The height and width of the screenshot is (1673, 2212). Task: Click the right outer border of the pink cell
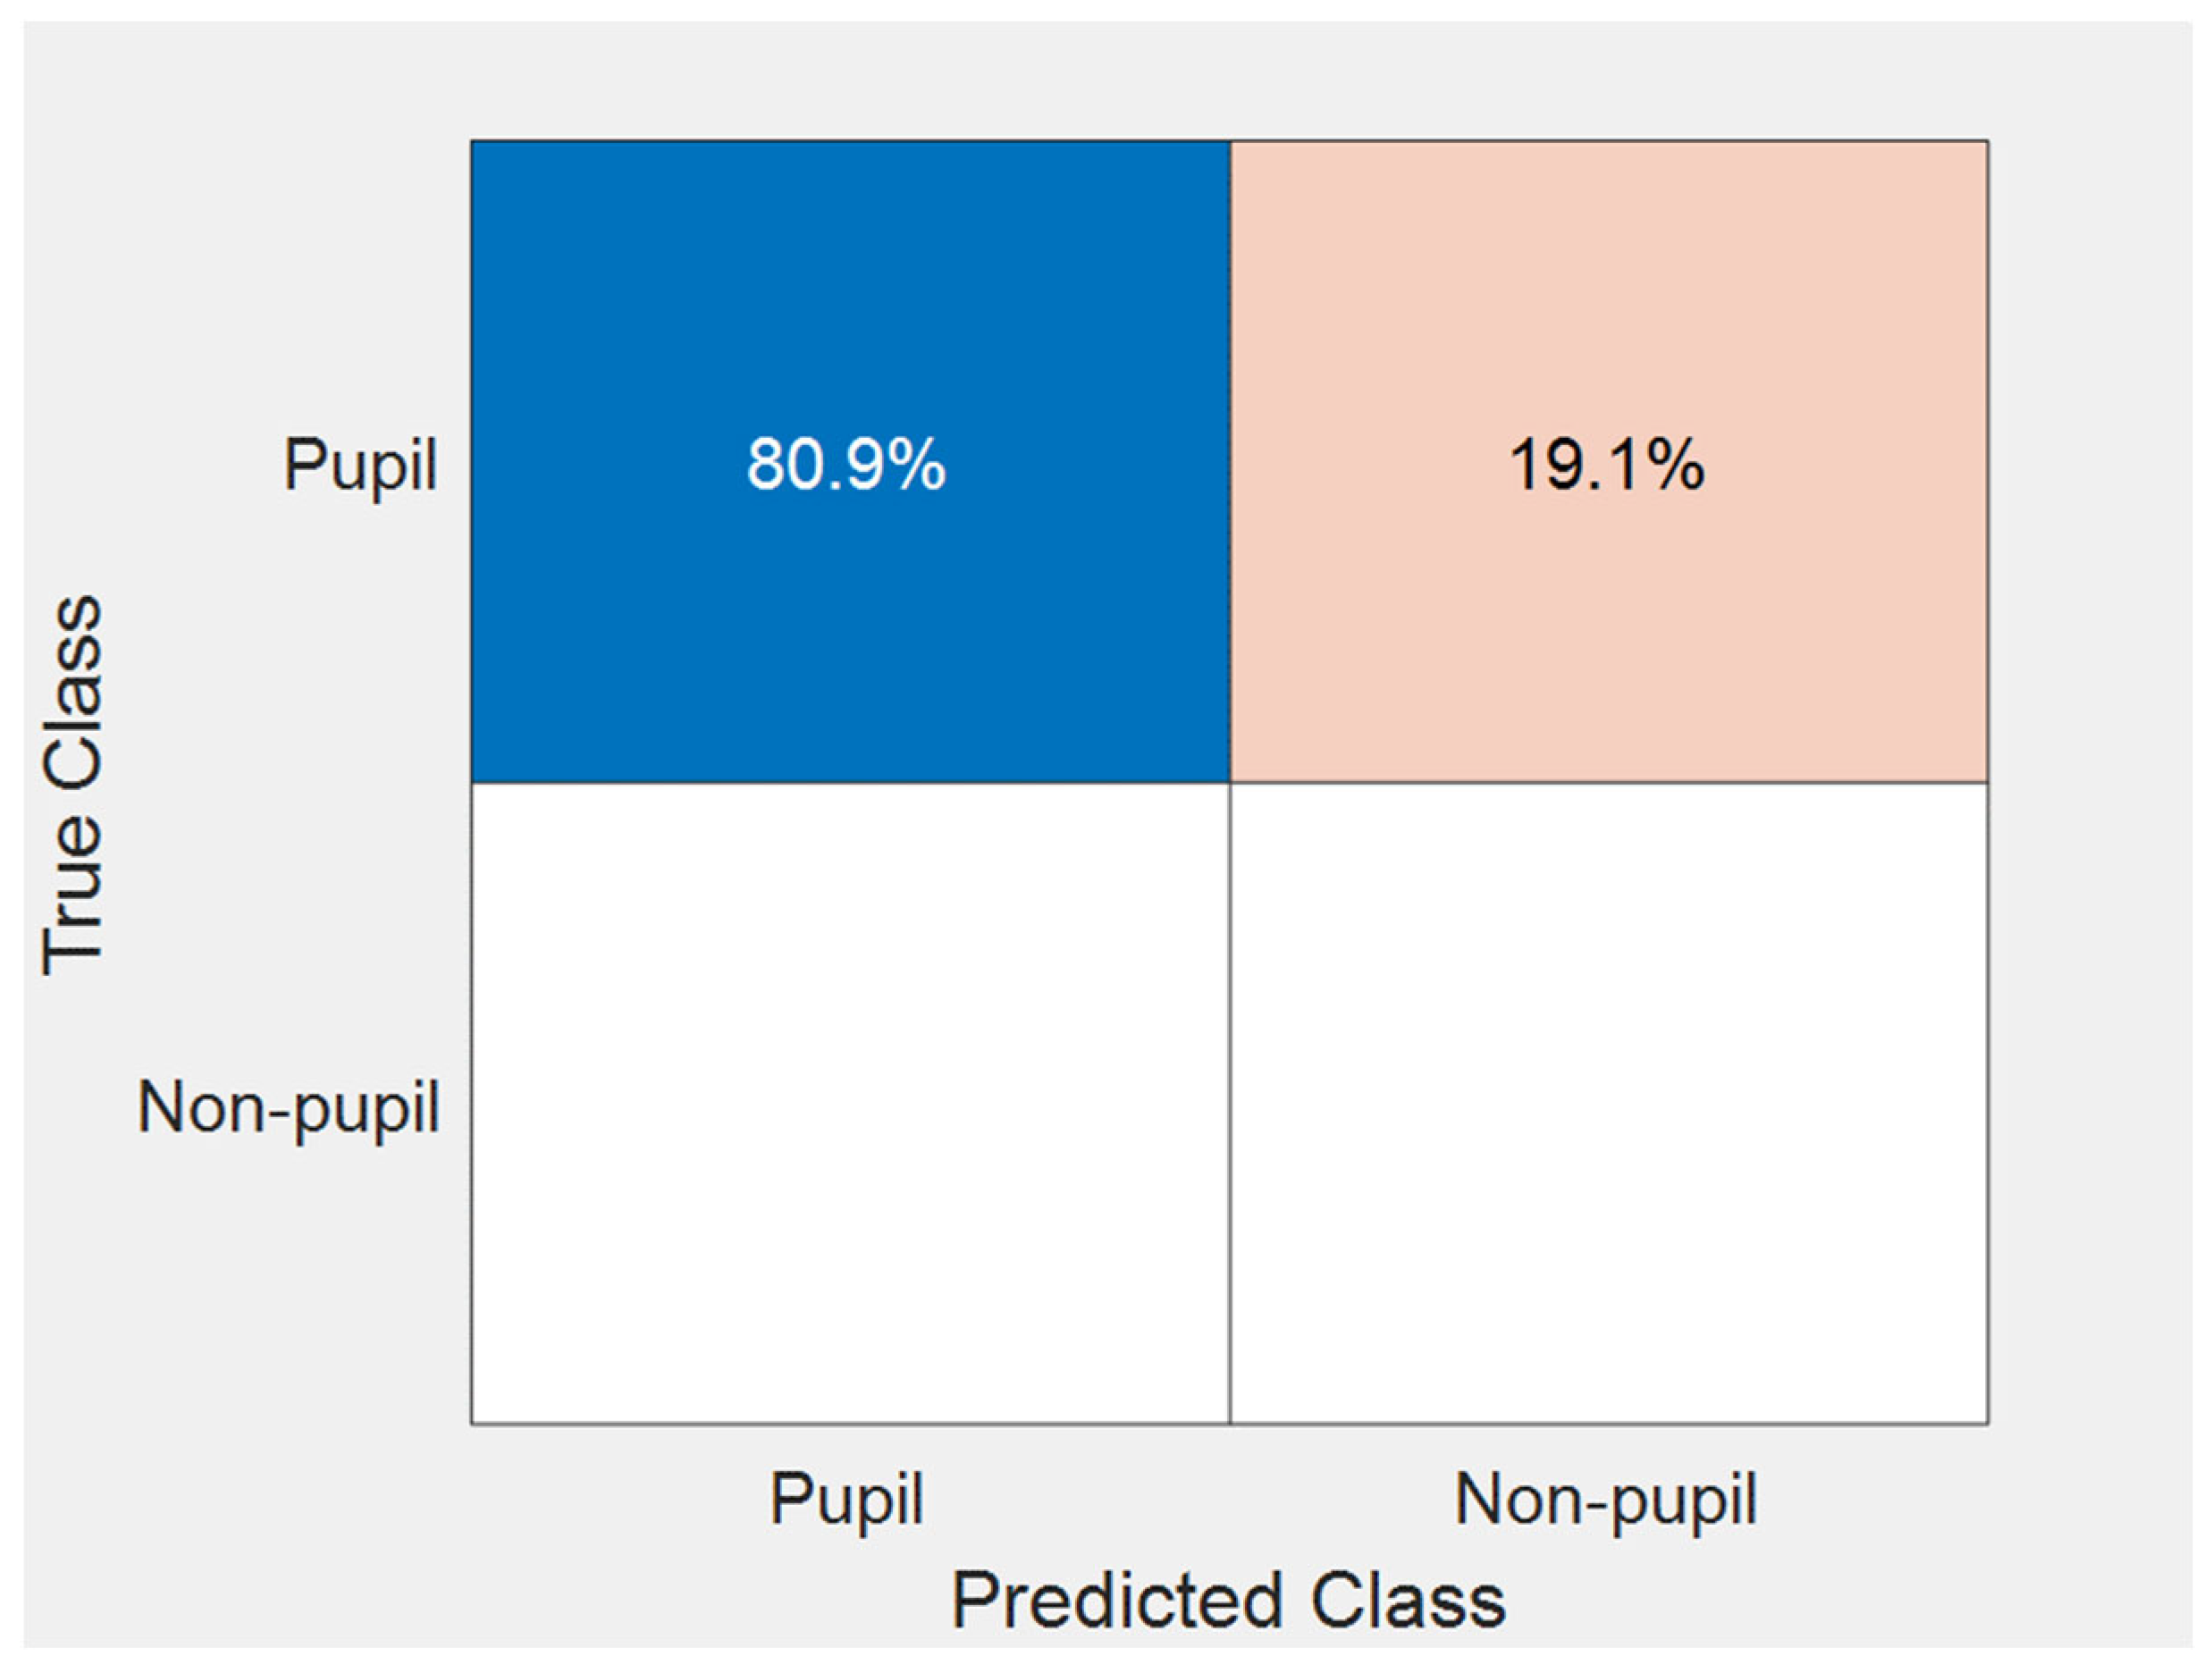(1988, 460)
